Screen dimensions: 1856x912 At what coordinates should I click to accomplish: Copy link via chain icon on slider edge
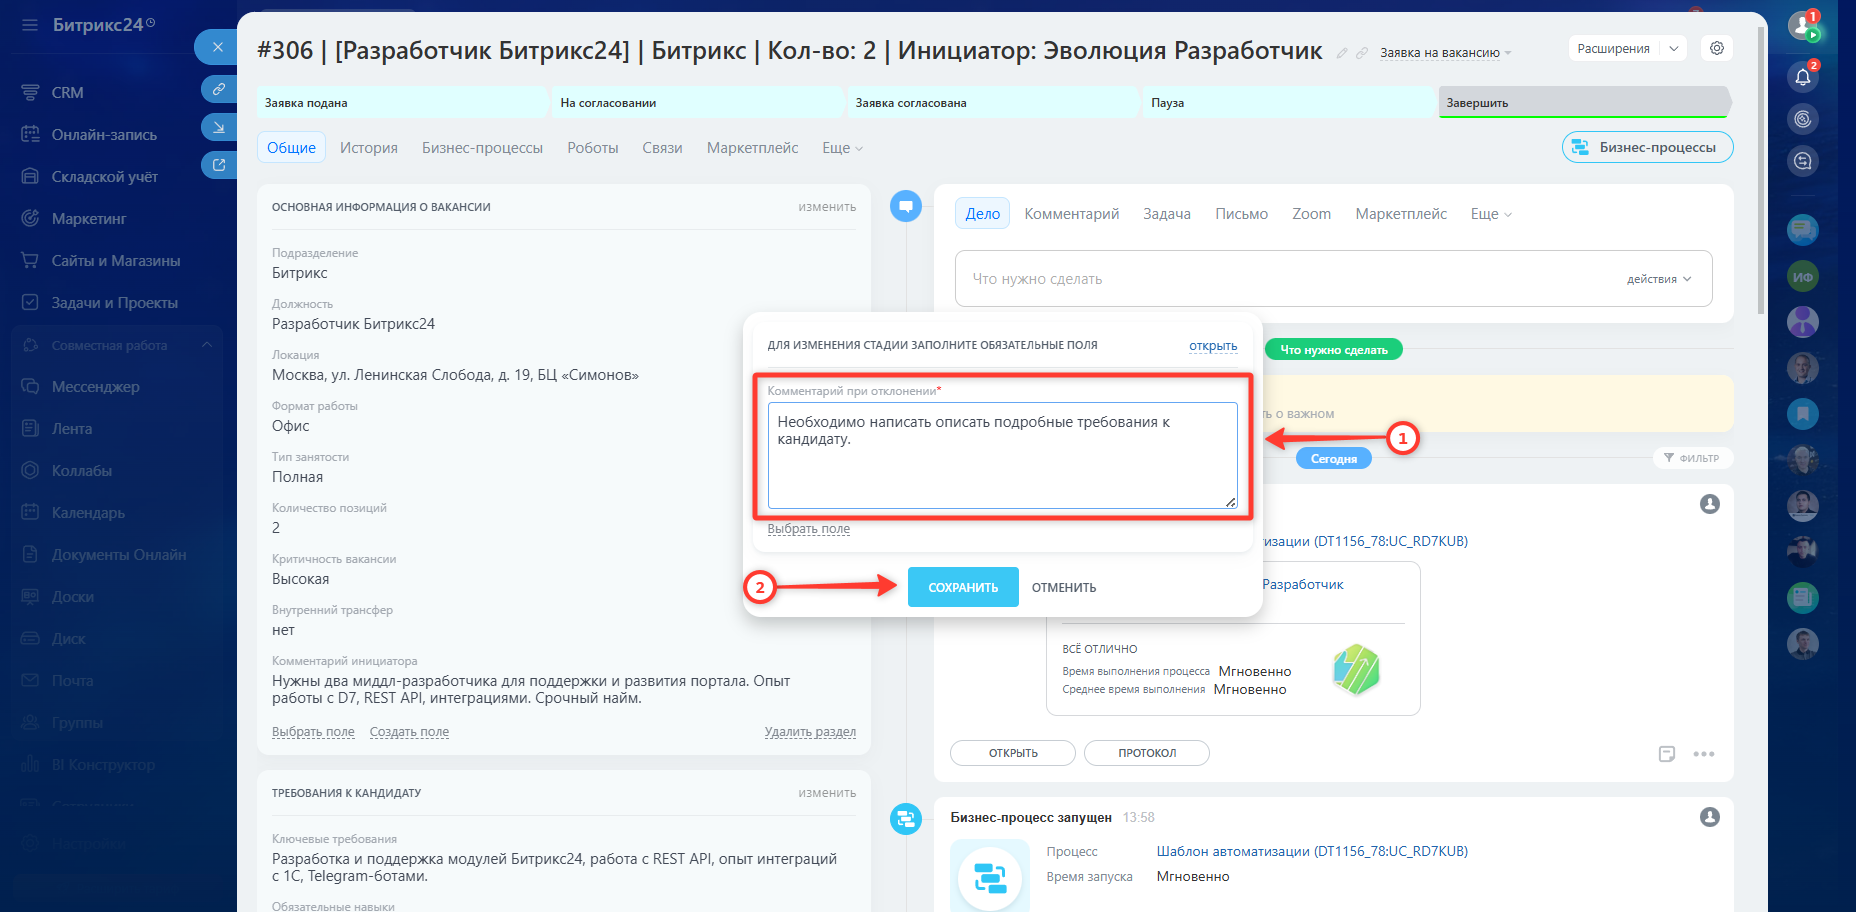pos(218,89)
